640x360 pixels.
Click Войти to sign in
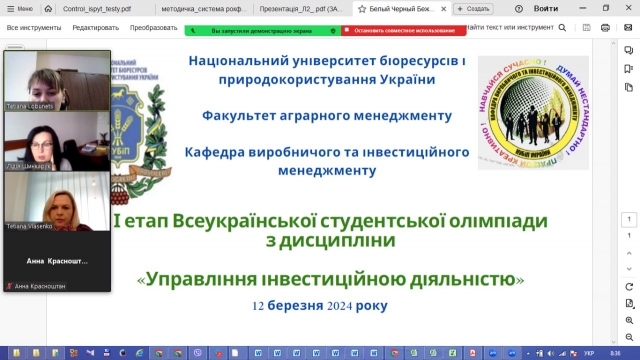tap(546, 9)
